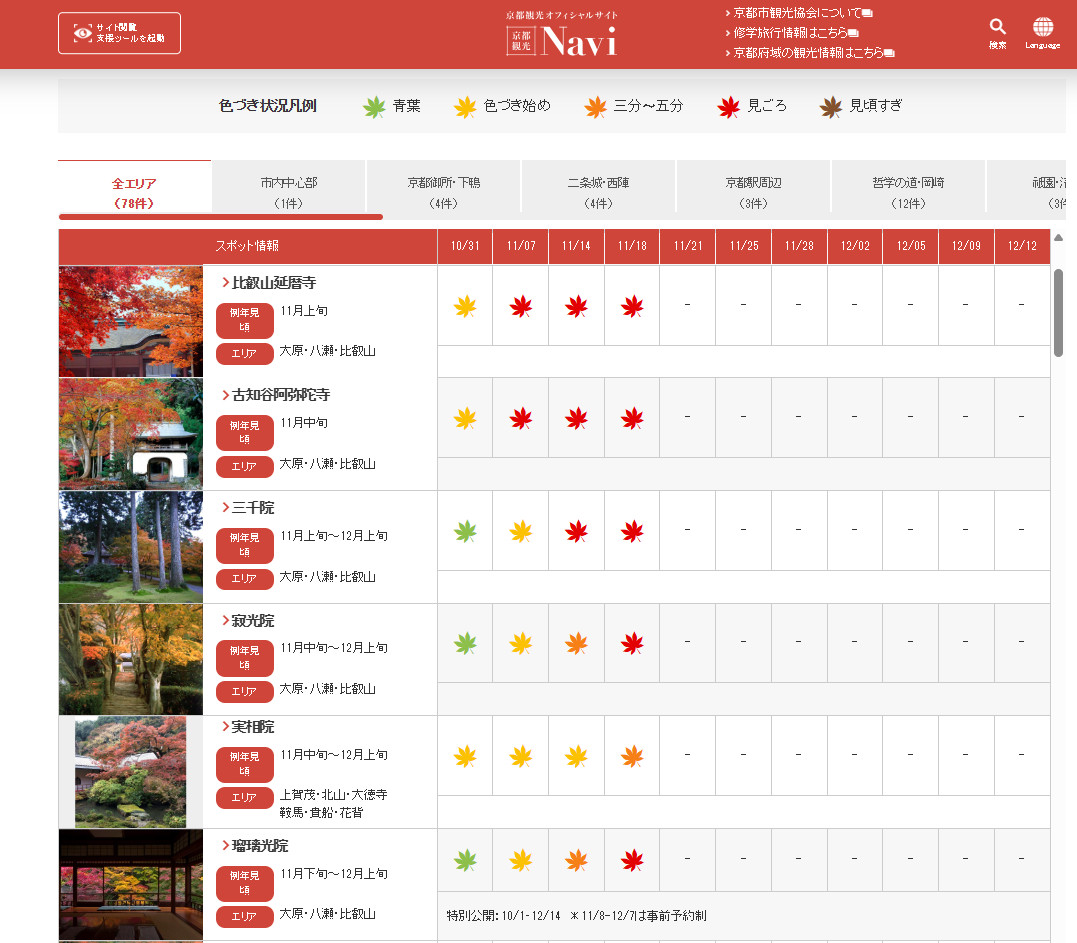Image resolution: width=1077 pixels, height=943 pixels.
Task: Launch the サイト閲覧支援ツール accessibility tool
Action: (119, 33)
